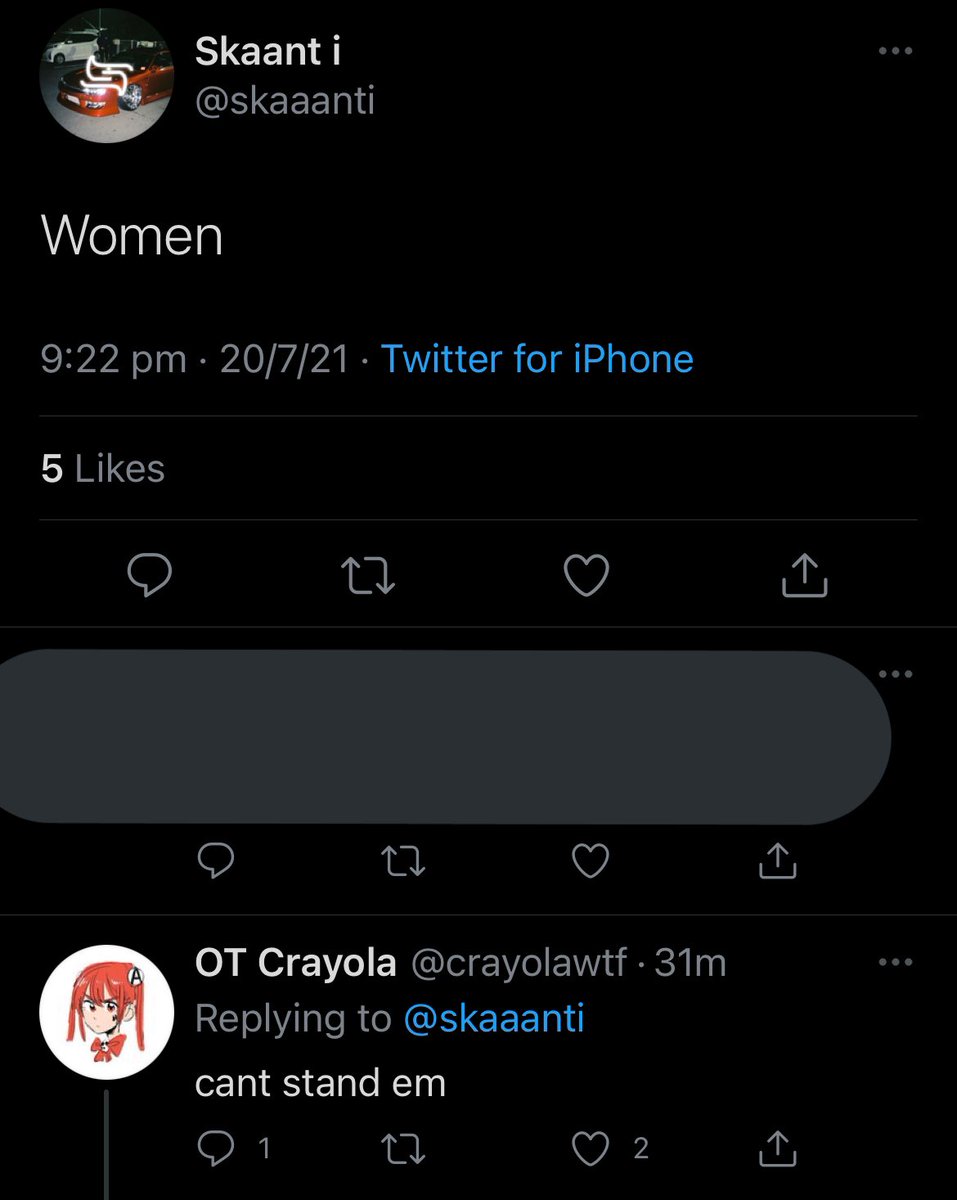Share the redacted tweet
Screen dimensions: 957x1200
click(x=777, y=860)
